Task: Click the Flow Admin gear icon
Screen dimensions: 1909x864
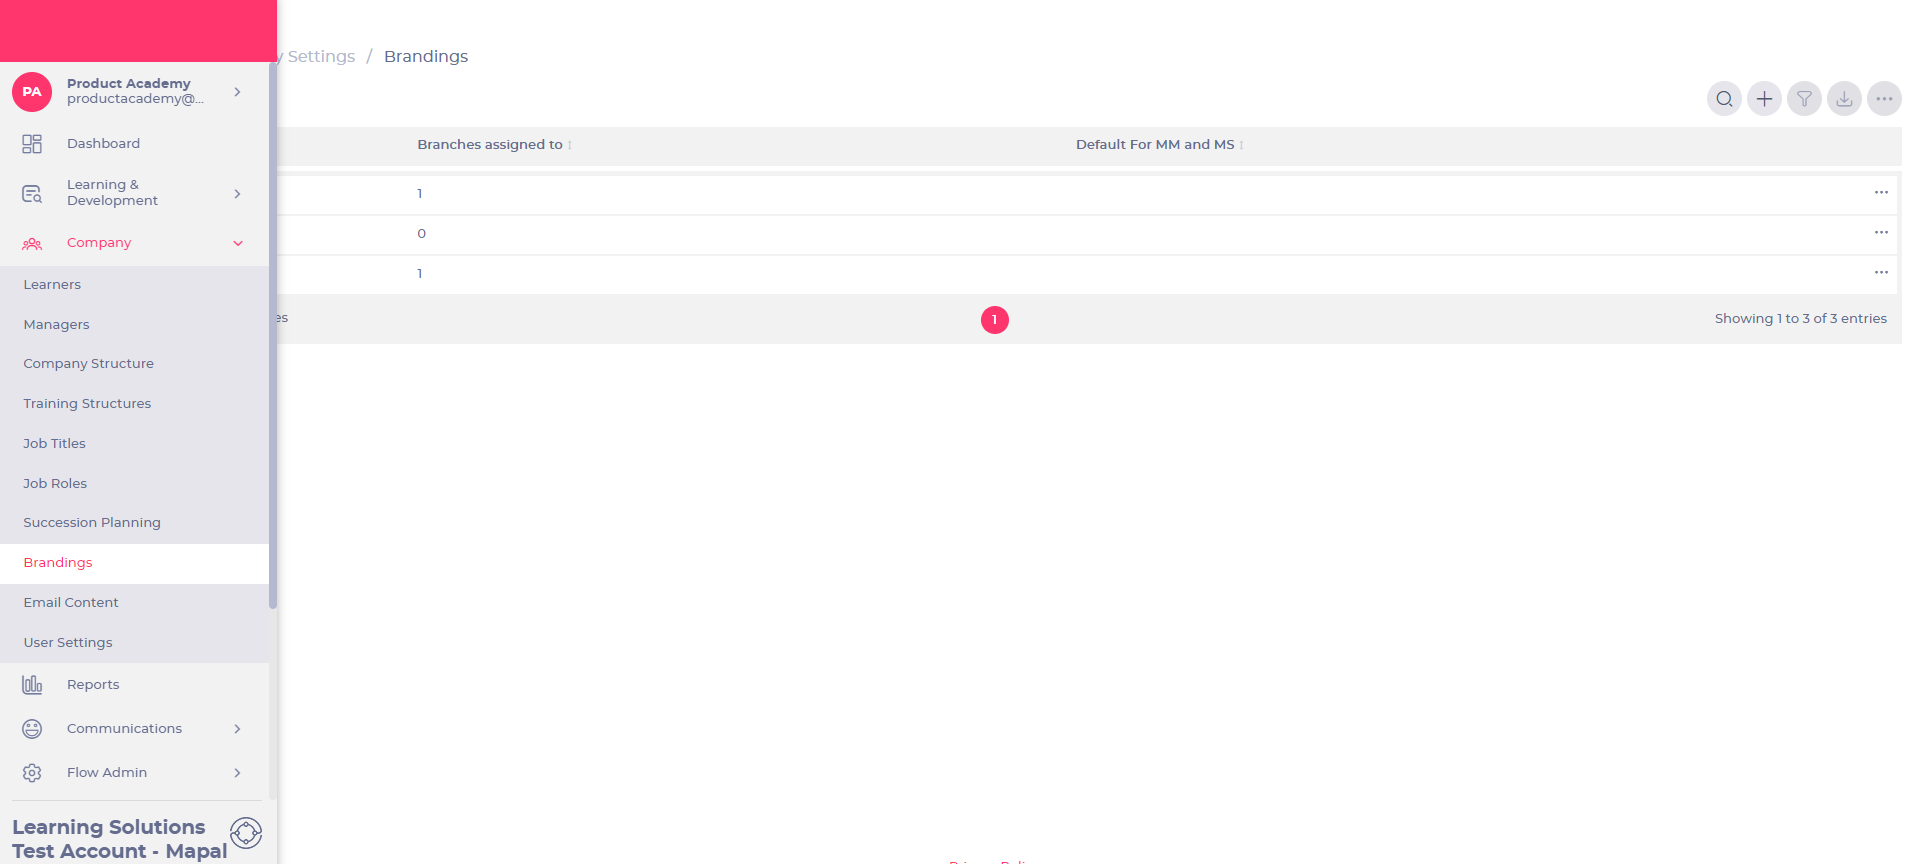Action: click(32, 773)
